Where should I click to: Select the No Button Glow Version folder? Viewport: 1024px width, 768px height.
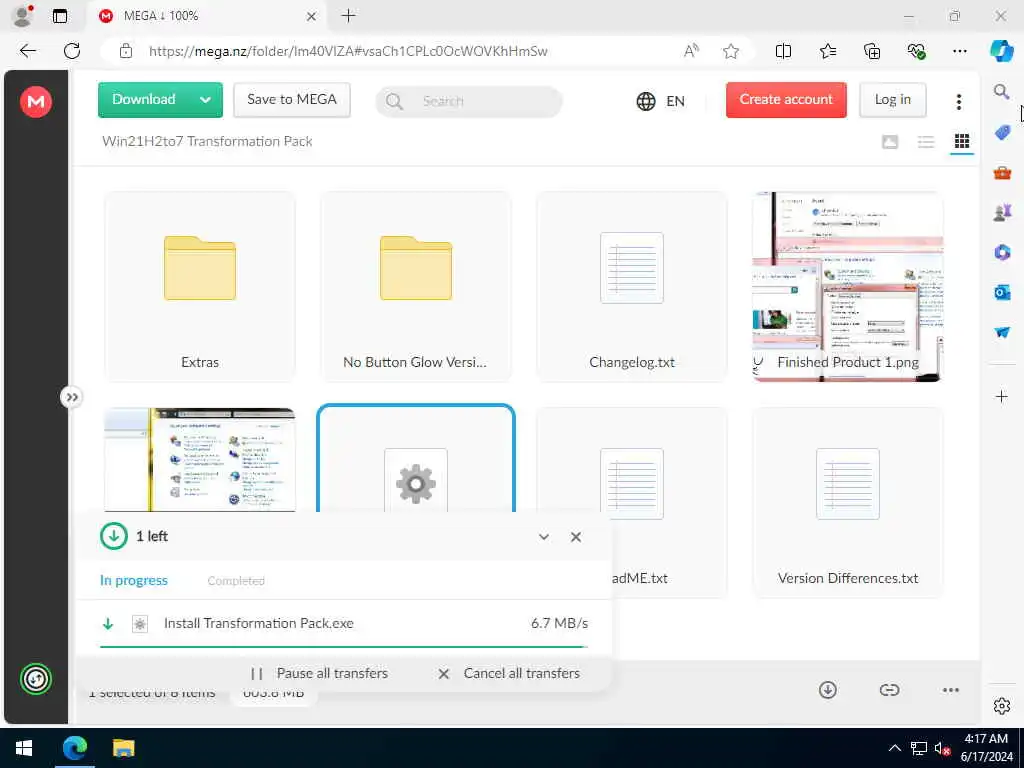tap(416, 286)
